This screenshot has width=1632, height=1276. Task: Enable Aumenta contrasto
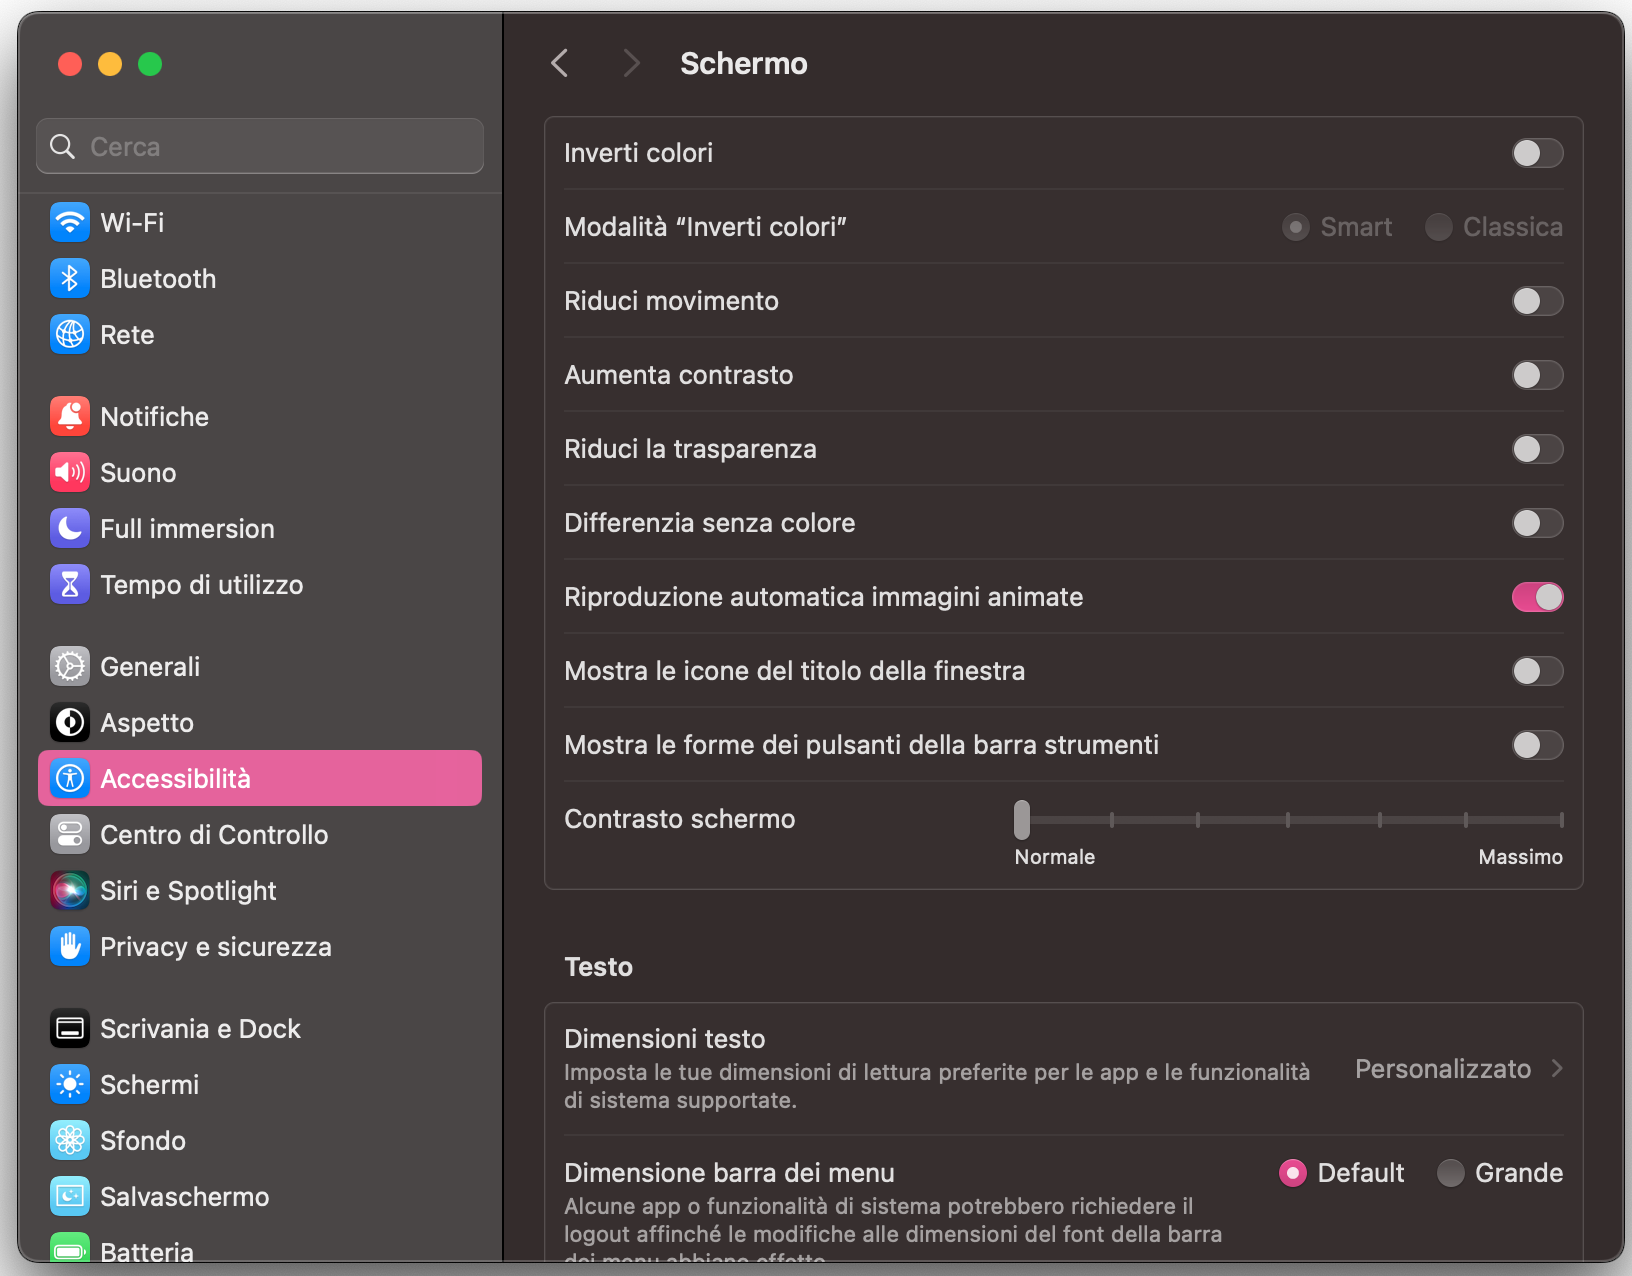(1537, 375)
